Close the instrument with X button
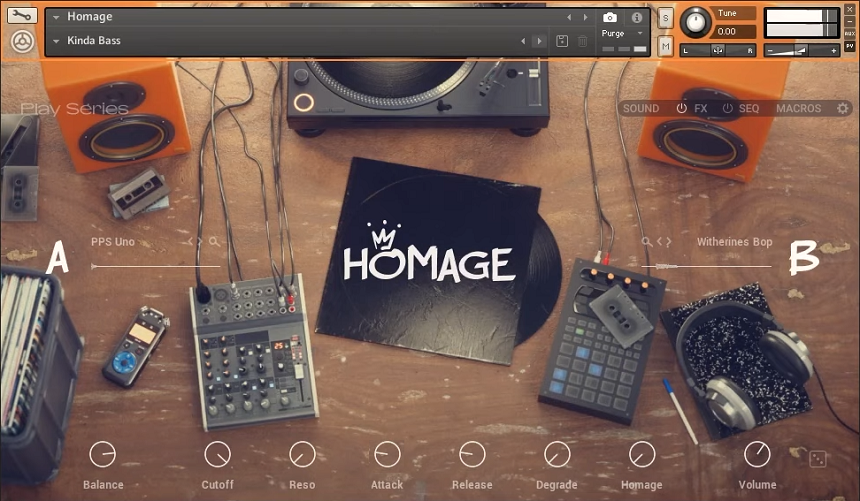 point(850,9)
